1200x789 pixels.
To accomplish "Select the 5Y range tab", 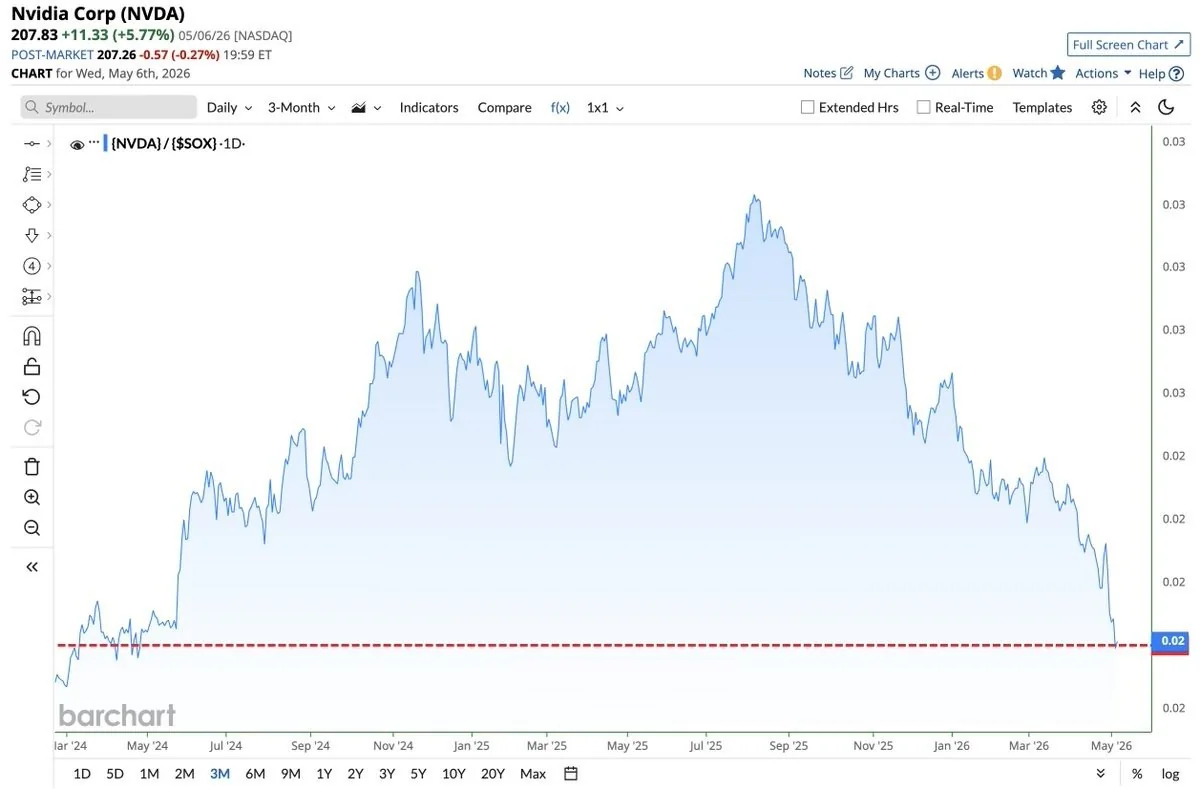I will coord(418,773).
